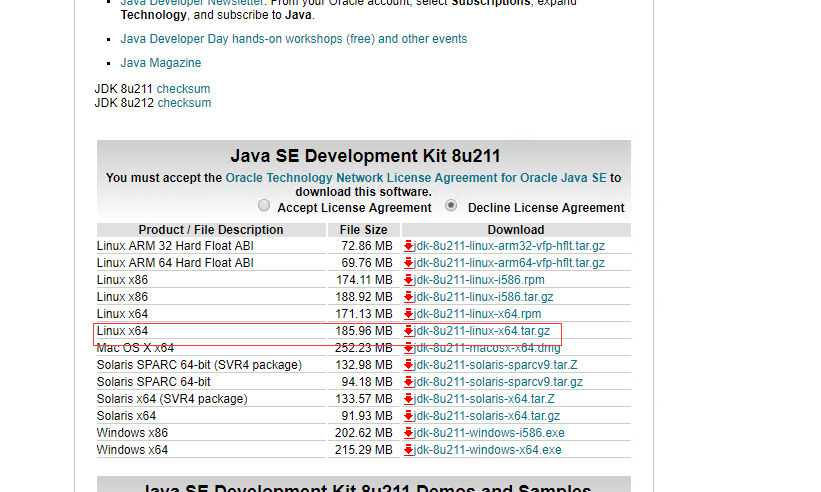Open Java Developer Day hands-on workshops link
This screenshot has width=821, height=492.
(294, 39)
